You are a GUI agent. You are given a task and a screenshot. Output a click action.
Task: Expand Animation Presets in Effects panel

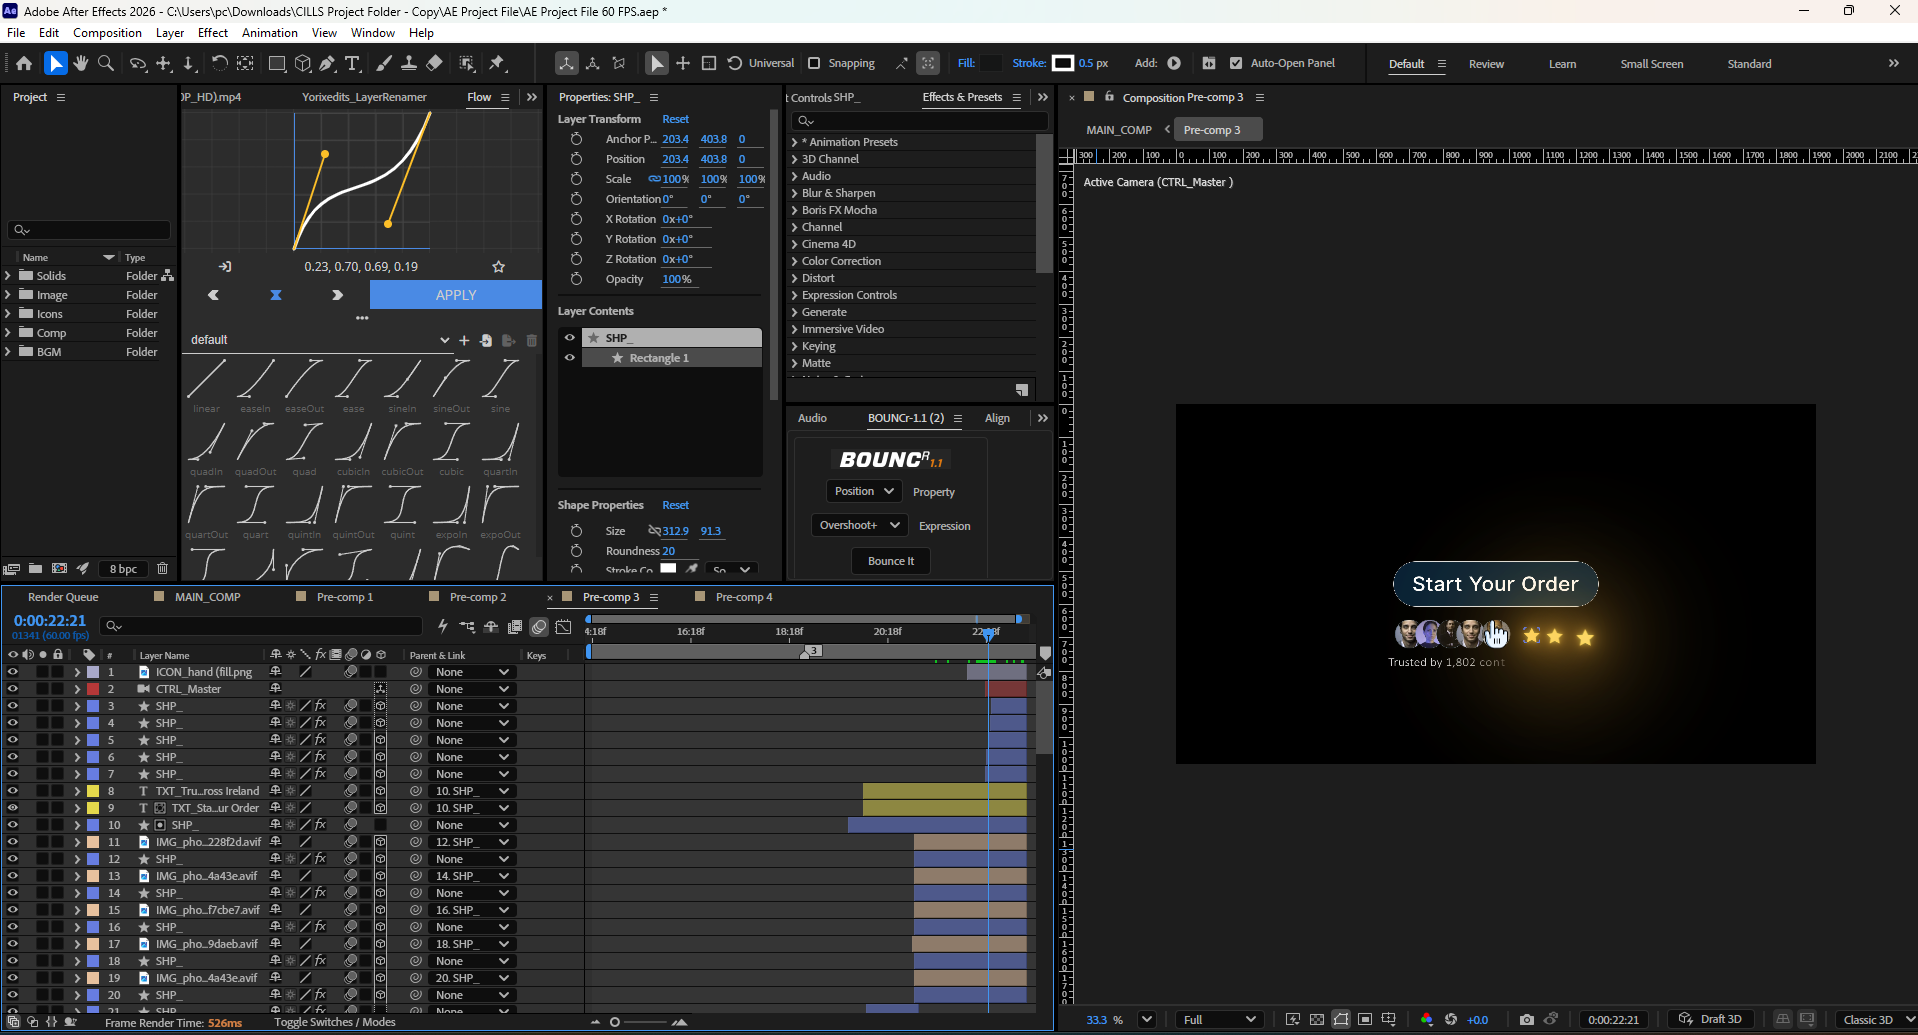[x=795, y=142]
